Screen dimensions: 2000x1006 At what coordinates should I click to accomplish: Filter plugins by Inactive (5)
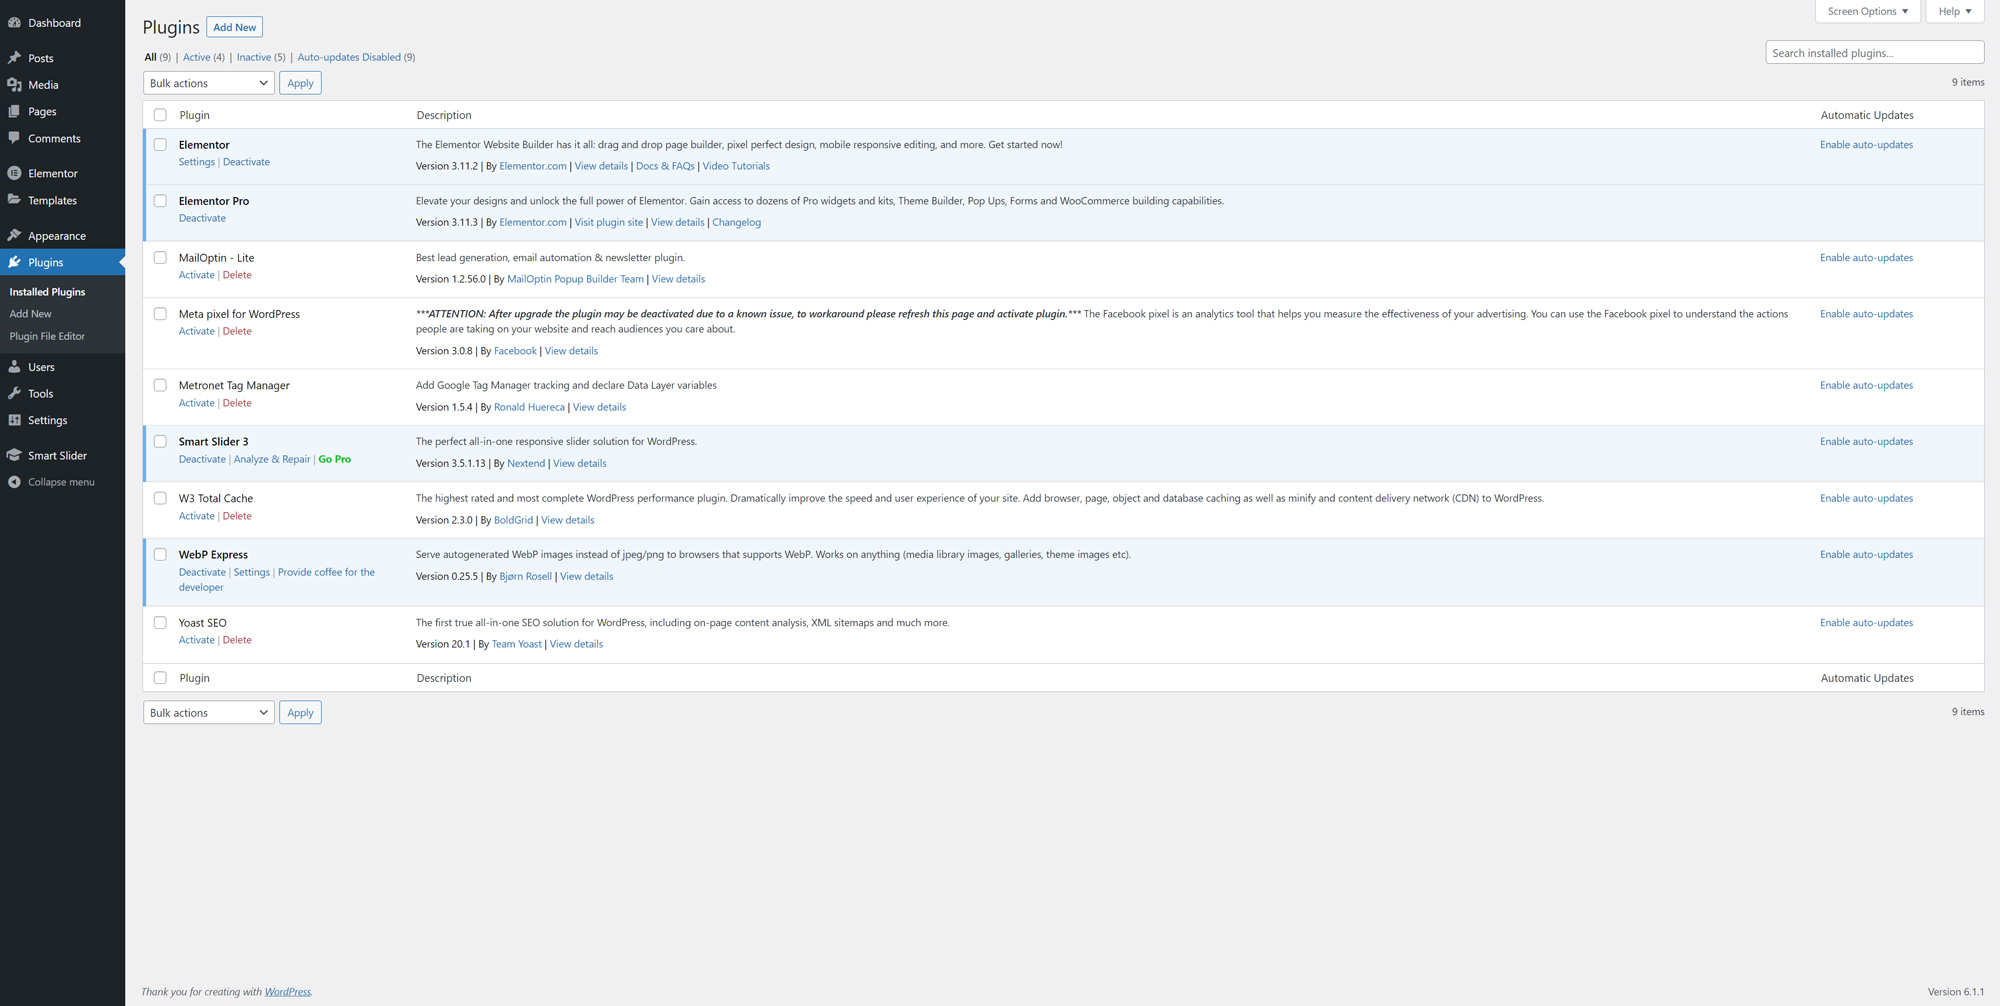pyautogui.click(x=260, y=57)
